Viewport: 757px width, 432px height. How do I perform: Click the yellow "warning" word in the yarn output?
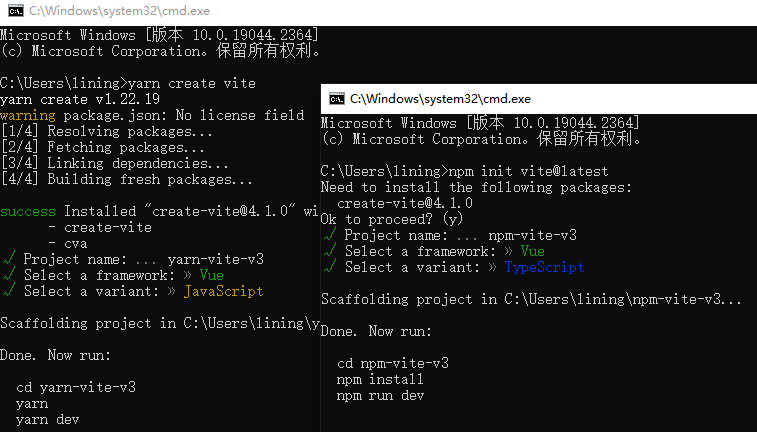click(28, 115)
